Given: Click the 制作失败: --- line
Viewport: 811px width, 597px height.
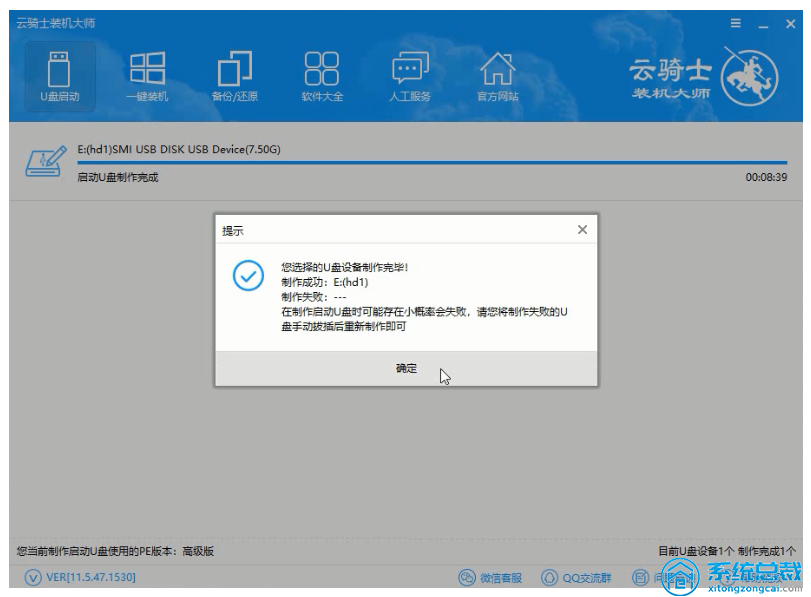Looking at the screenshot, I should click(314, 297).
